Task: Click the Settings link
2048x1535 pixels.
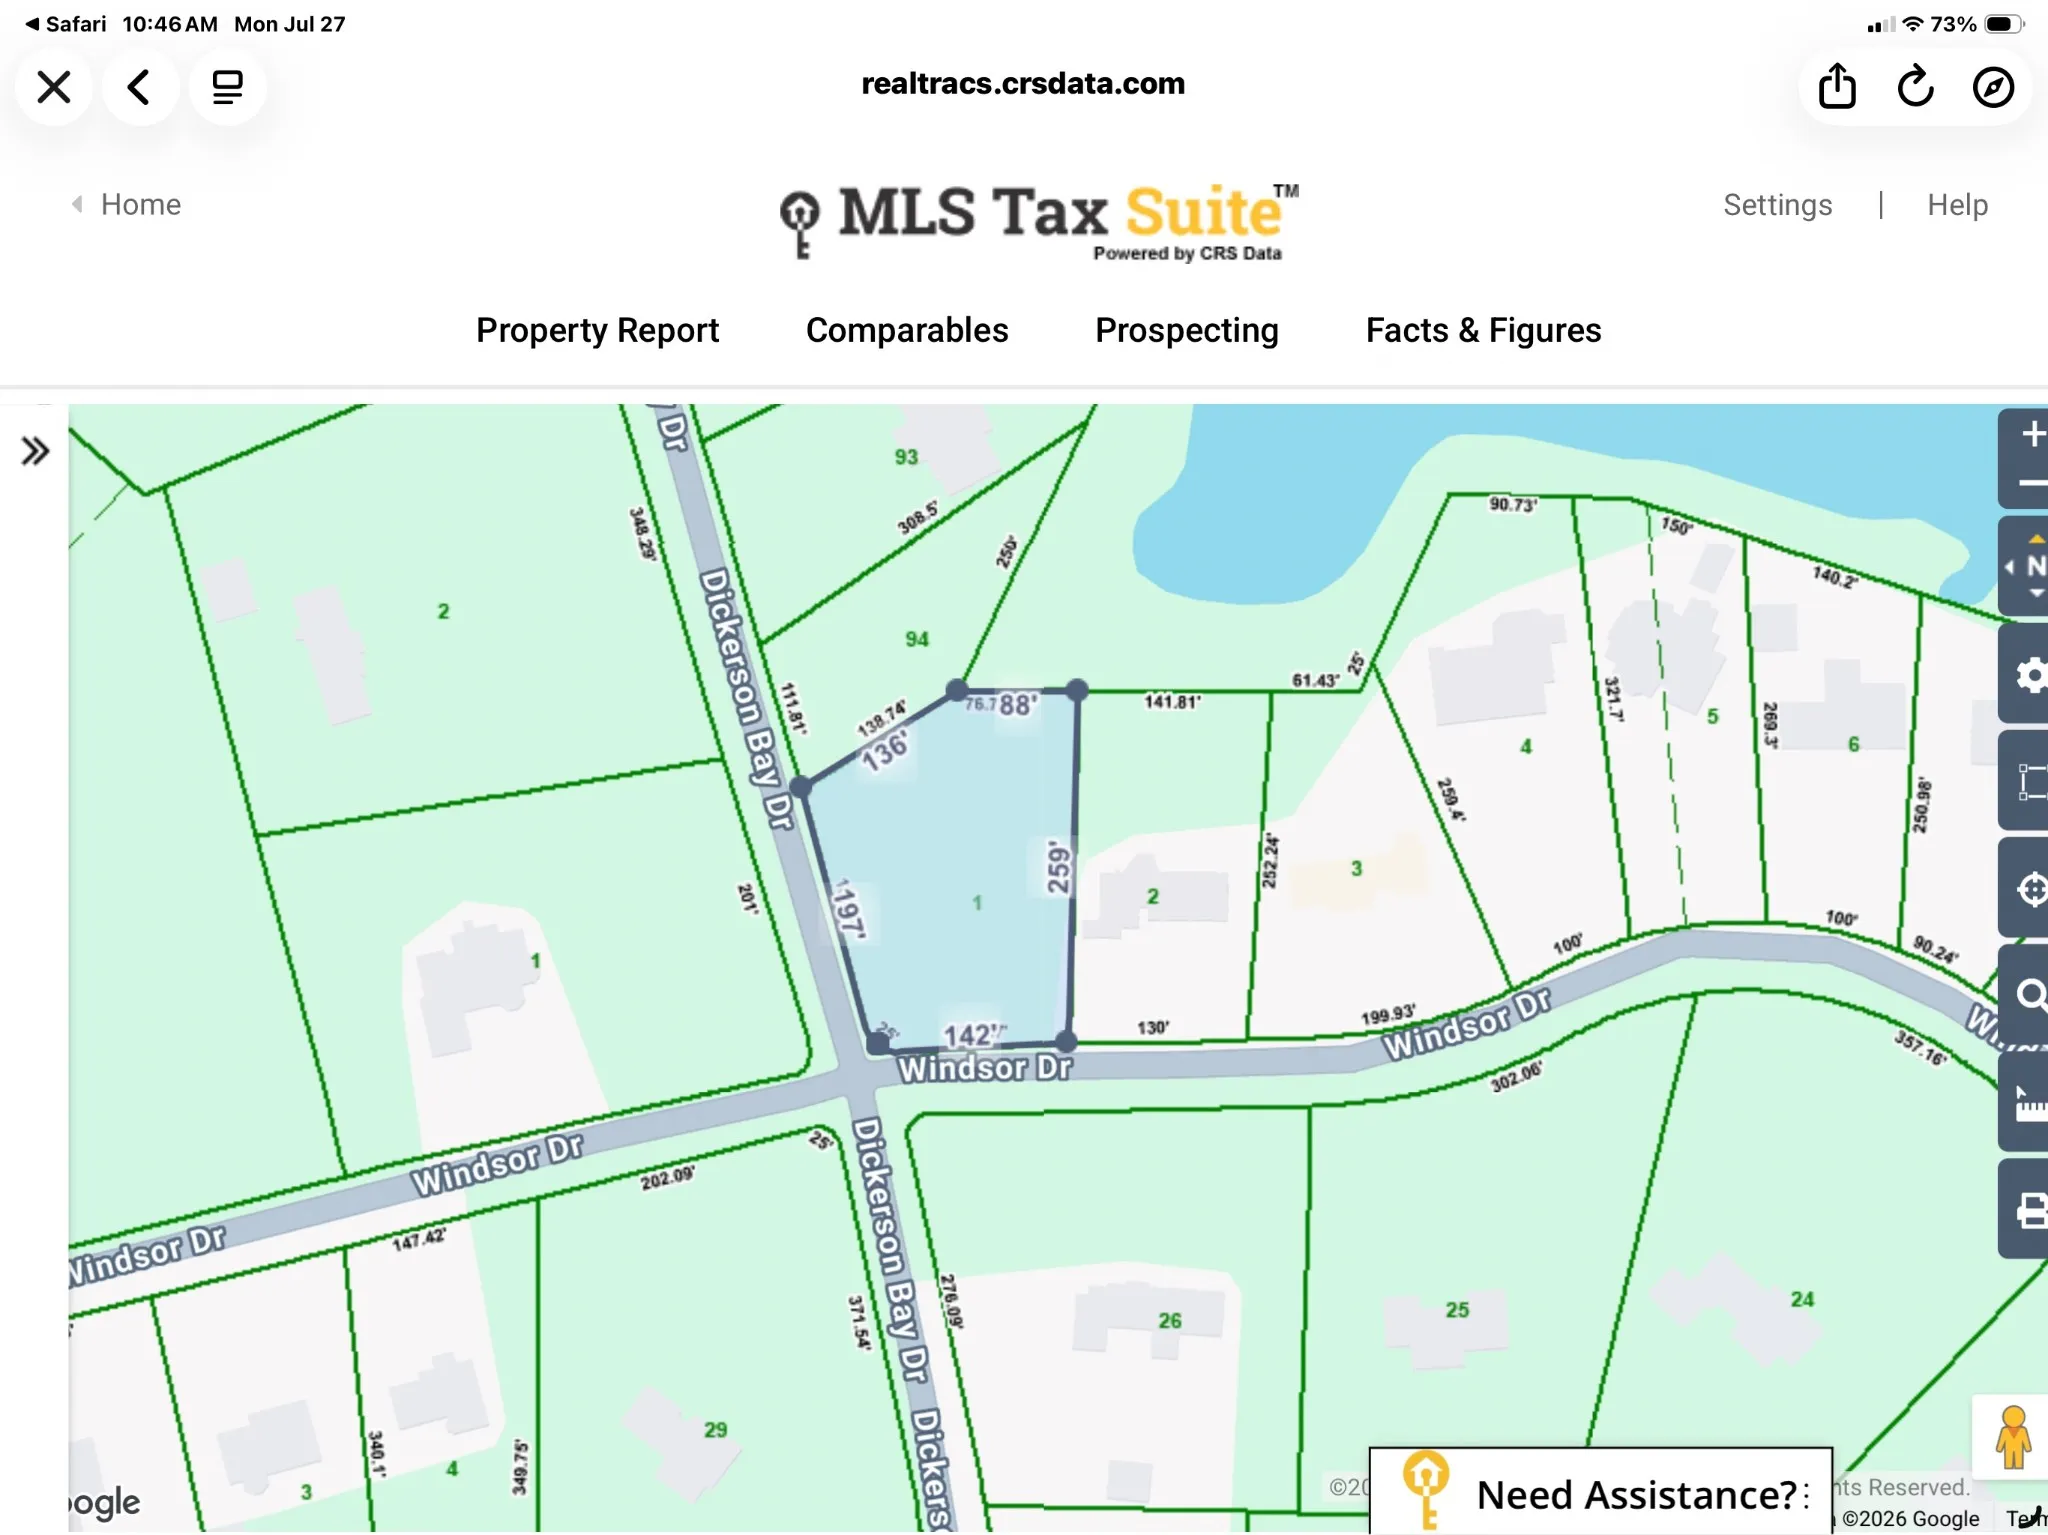Action: tap(1777, 205)
